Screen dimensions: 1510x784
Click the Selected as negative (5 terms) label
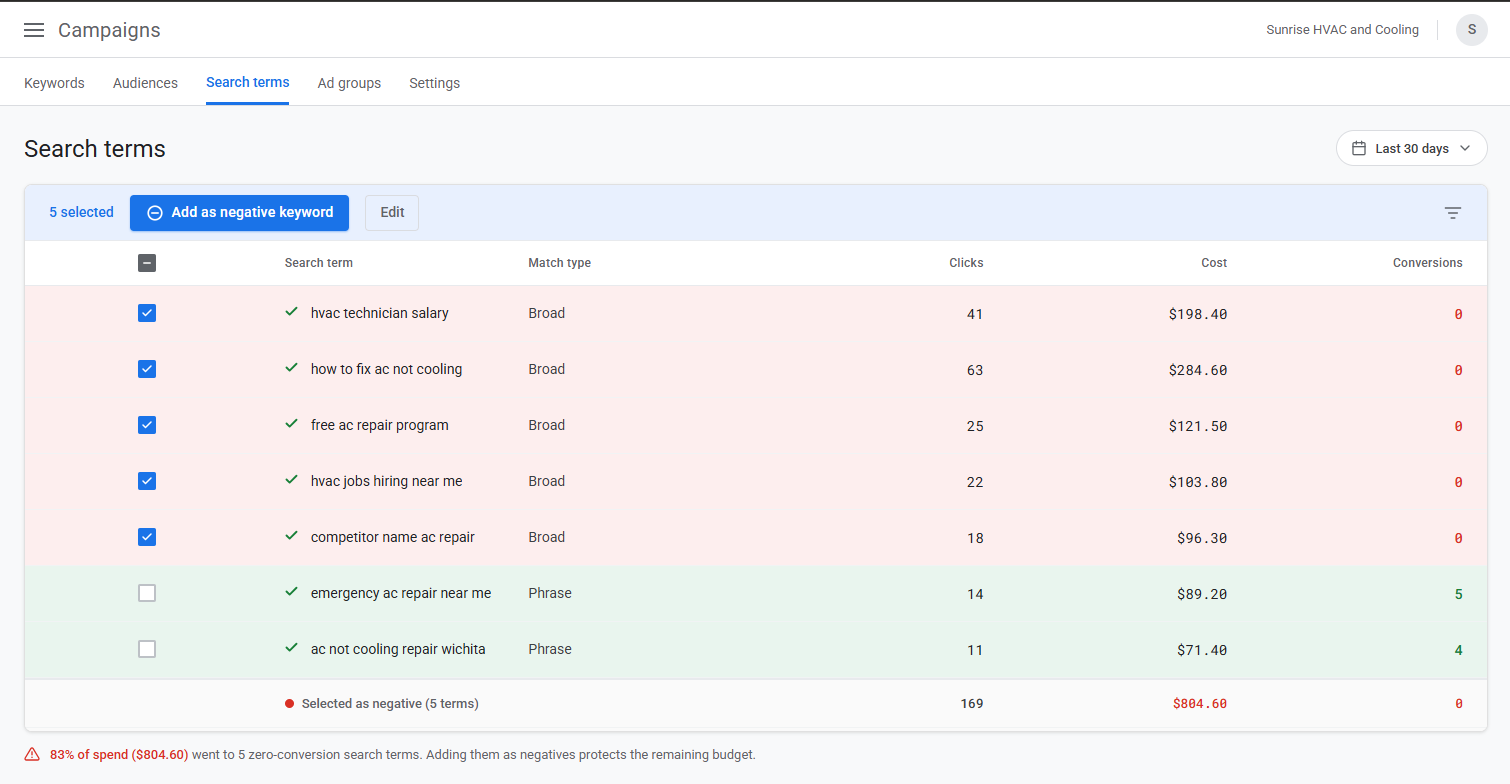390,704
